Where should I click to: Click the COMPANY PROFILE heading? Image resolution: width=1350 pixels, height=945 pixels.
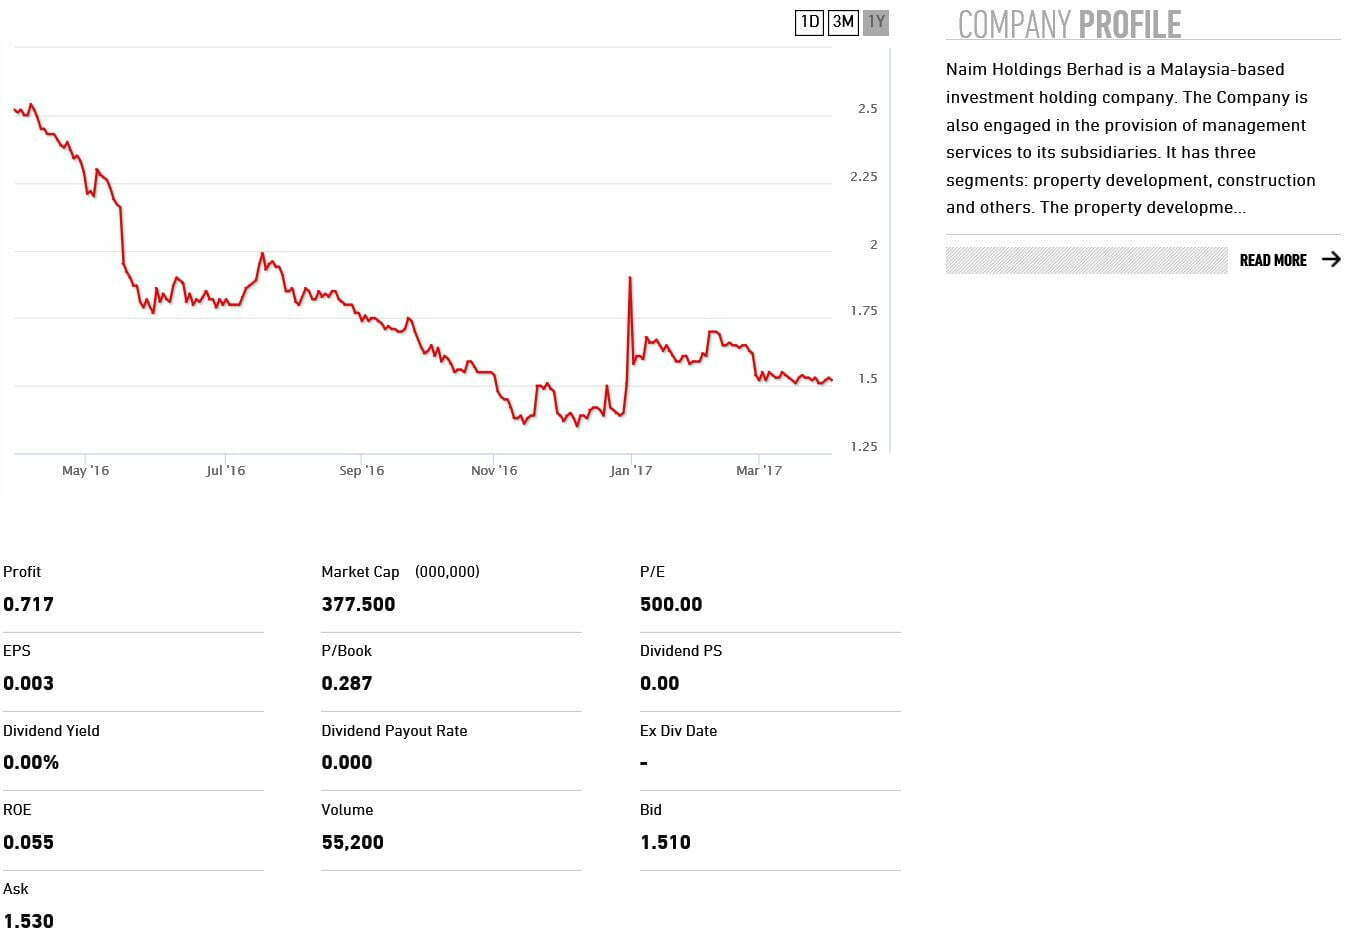click(1069, 24)
